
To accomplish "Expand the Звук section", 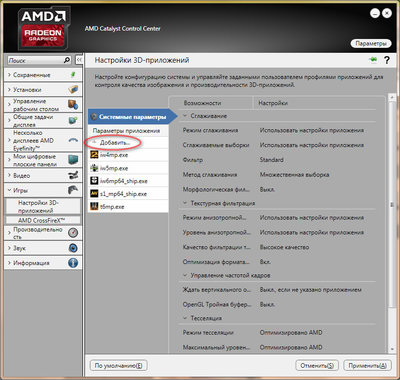I will 9,248.
